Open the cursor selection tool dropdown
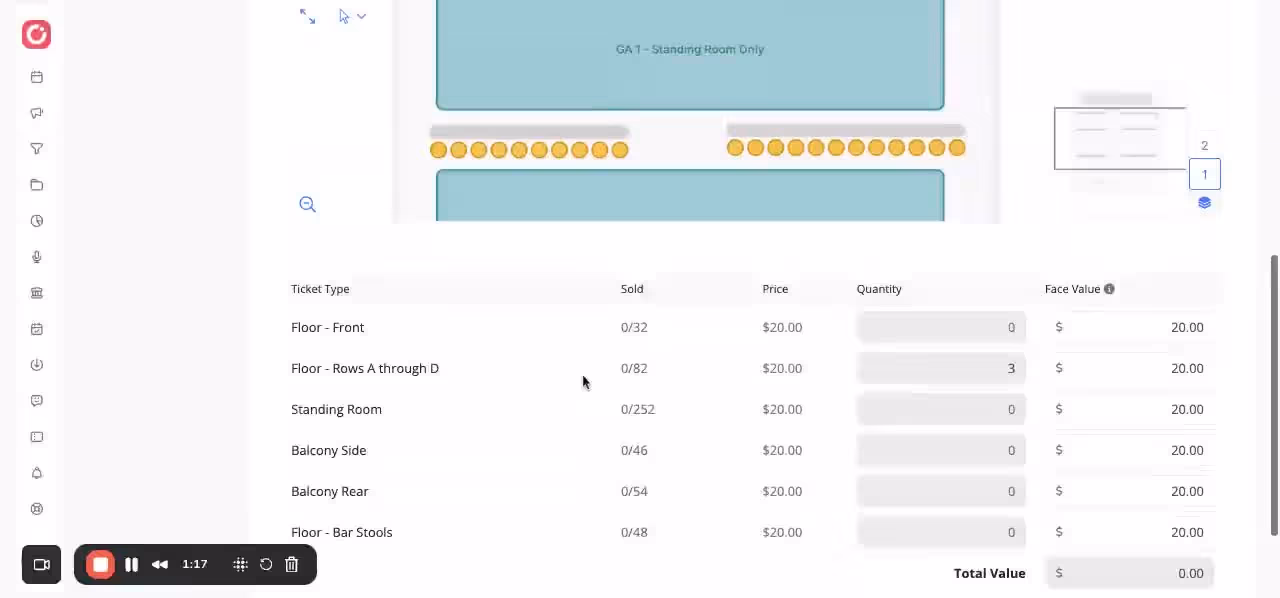 click(x=352, y=16)
